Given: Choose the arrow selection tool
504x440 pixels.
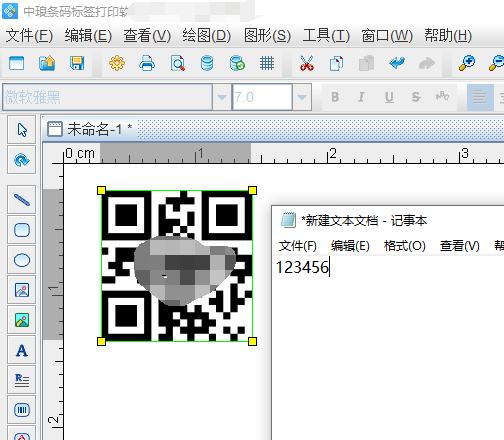Looking at the screenshot, I should 22,130.
